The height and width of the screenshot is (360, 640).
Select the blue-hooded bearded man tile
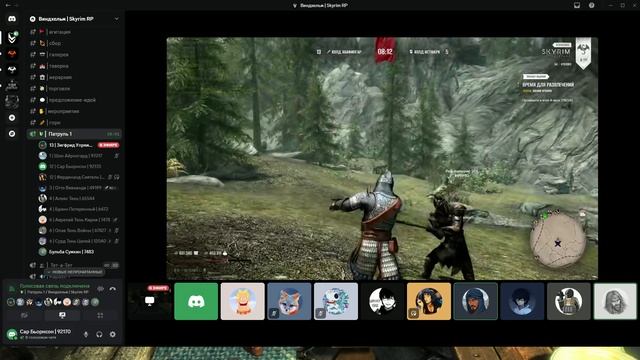(x=476, y=301)
